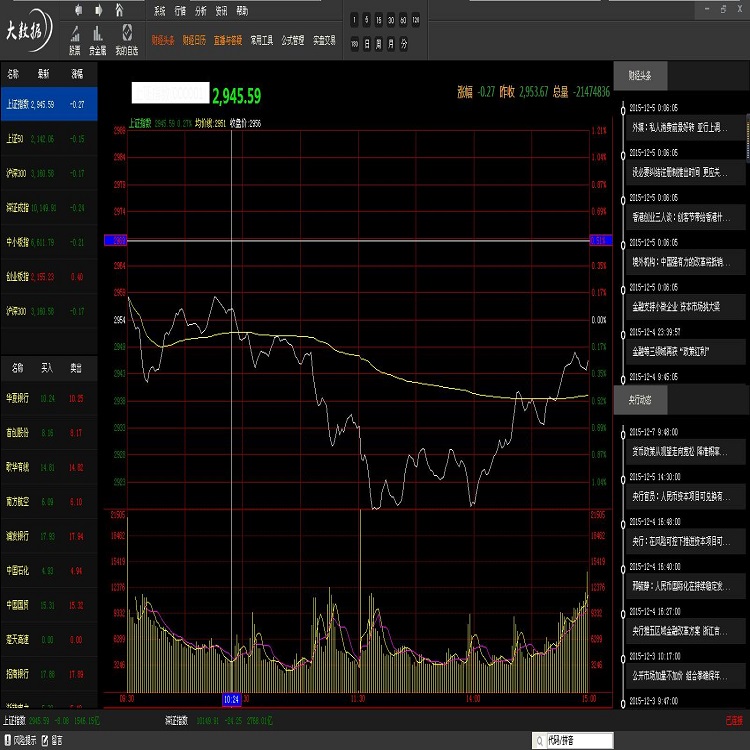Select 中国石化 stock row

[49, 570]
